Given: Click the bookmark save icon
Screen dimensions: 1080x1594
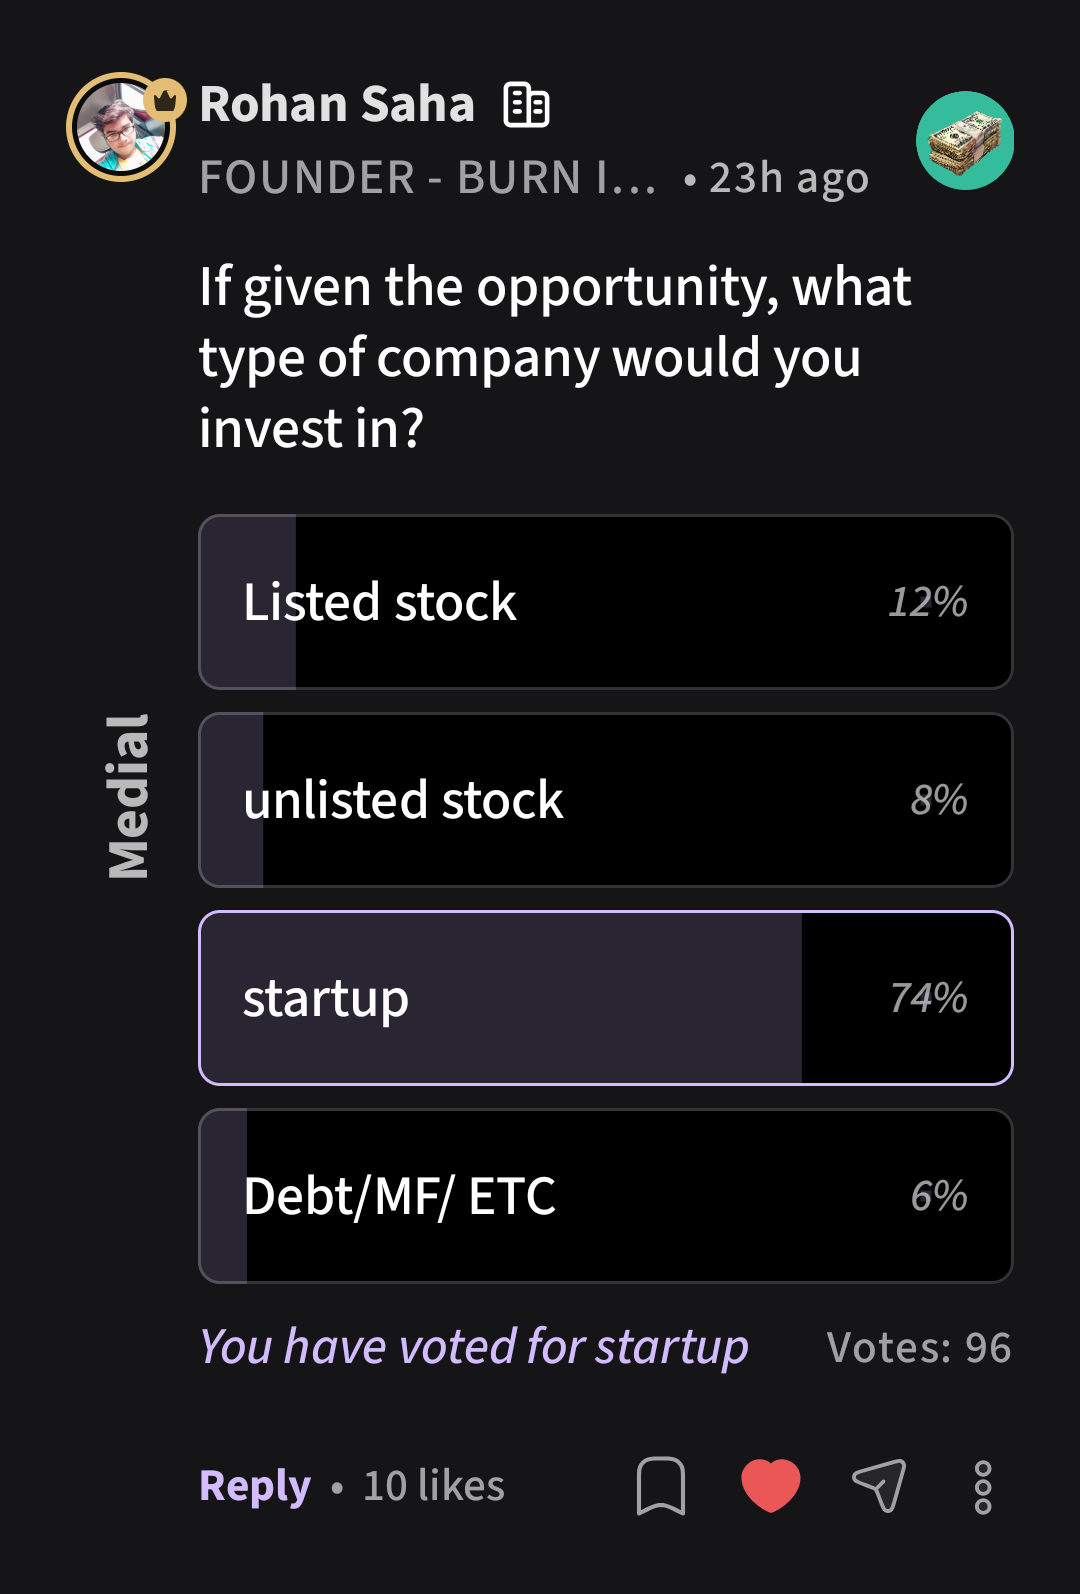Looking at the screenshot, I should (661, 1486).
